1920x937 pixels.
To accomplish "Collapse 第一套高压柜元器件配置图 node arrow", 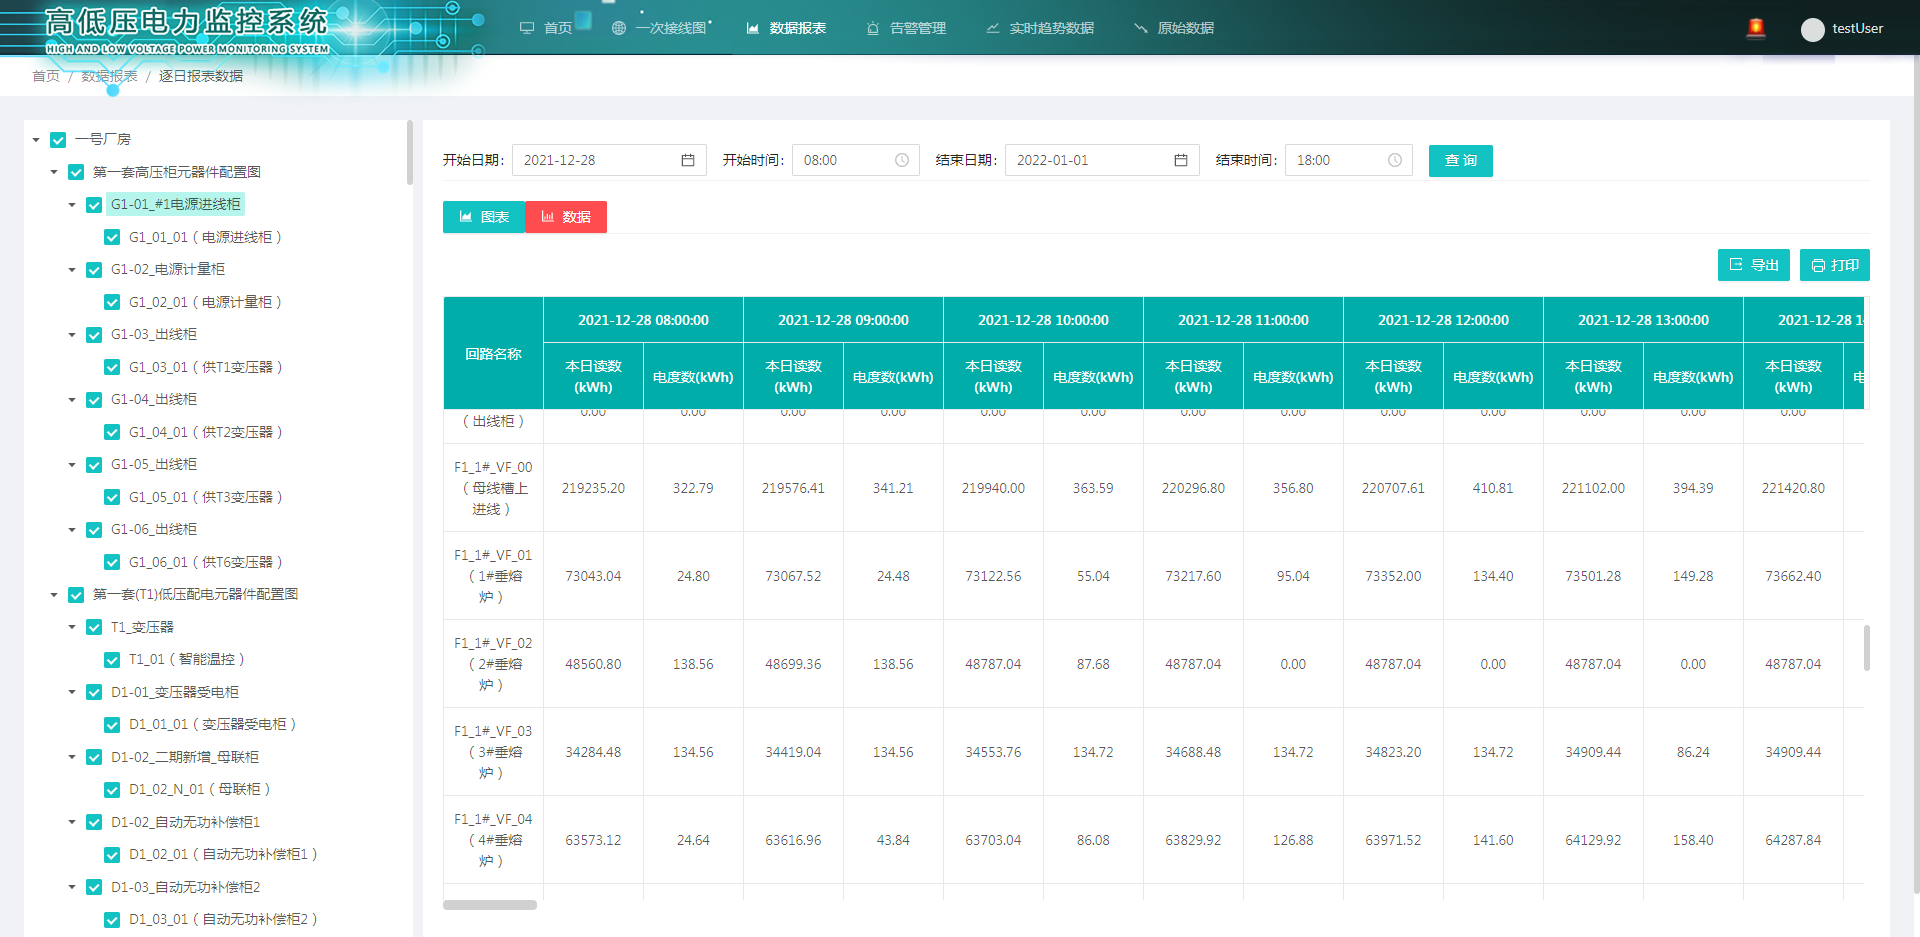I will tap(54, 172).
